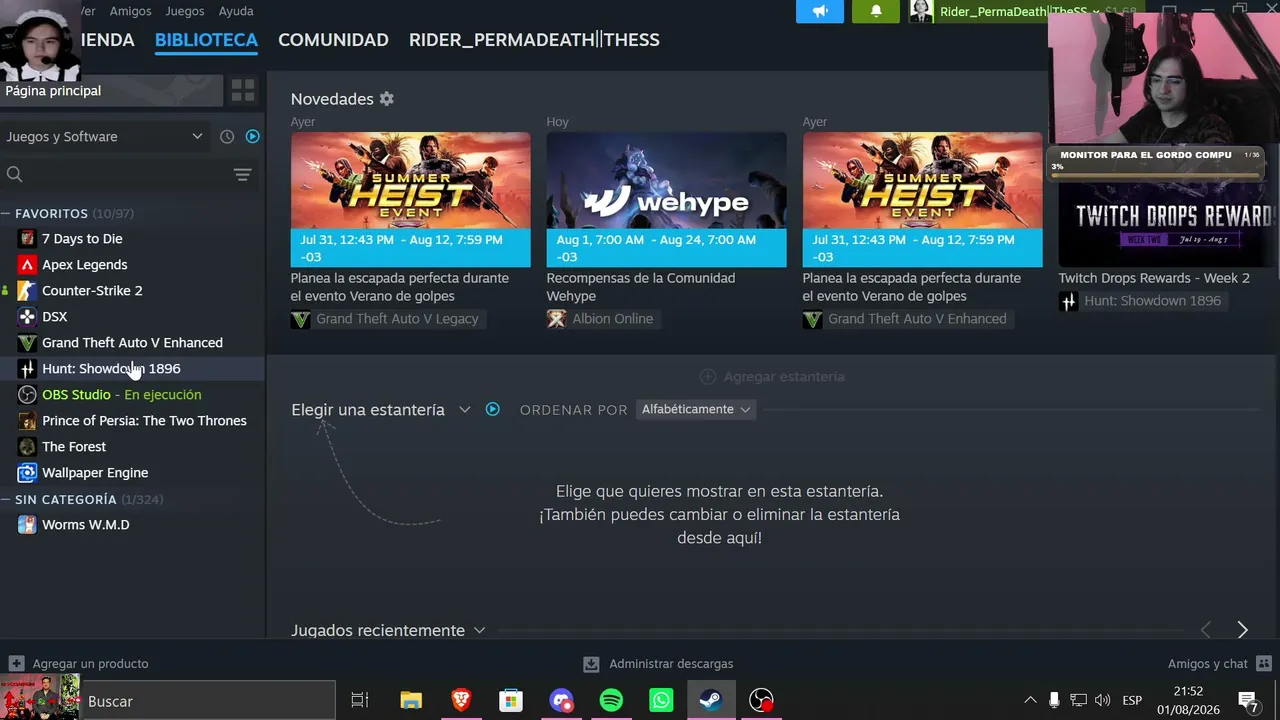
Task: Open Windows Task View from taskbar
Action: coord(360,700)
